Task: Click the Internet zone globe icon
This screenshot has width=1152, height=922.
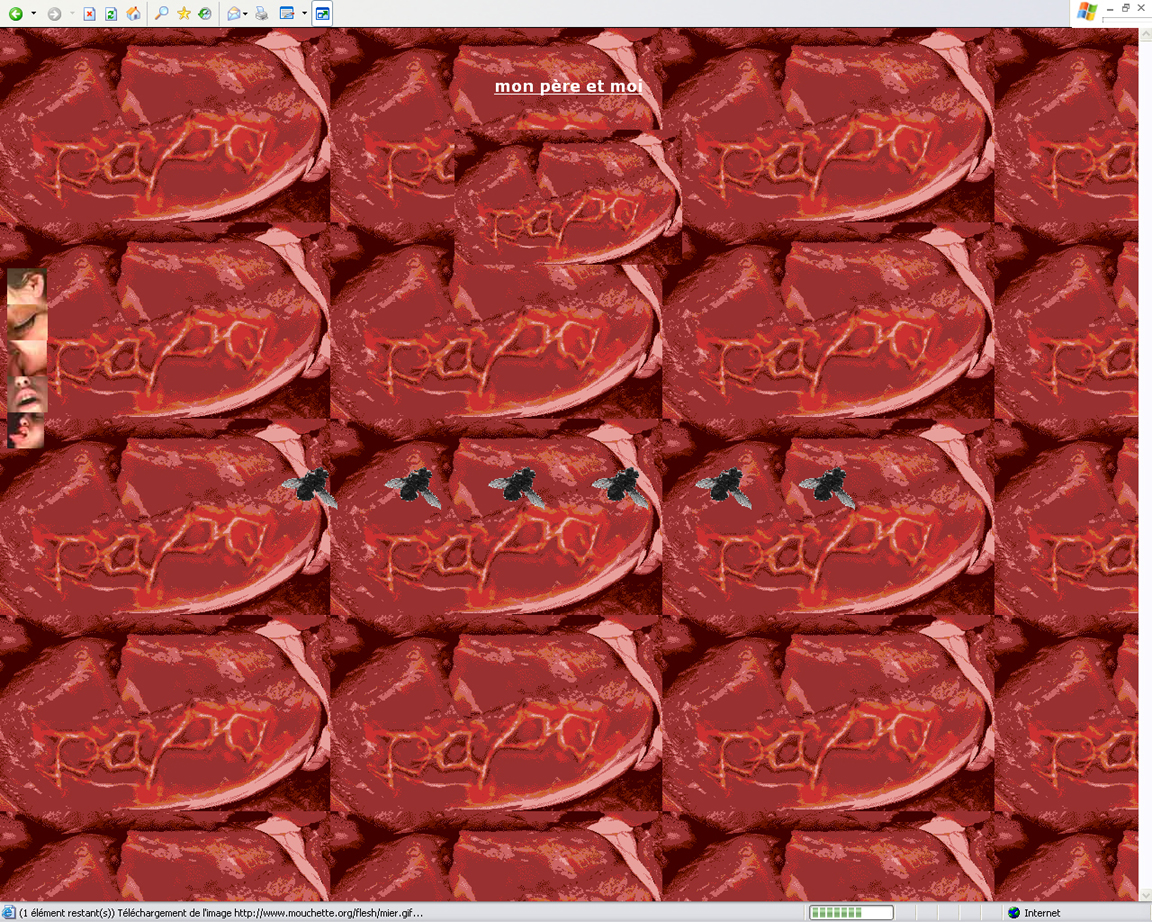Action: (1015, 912)
